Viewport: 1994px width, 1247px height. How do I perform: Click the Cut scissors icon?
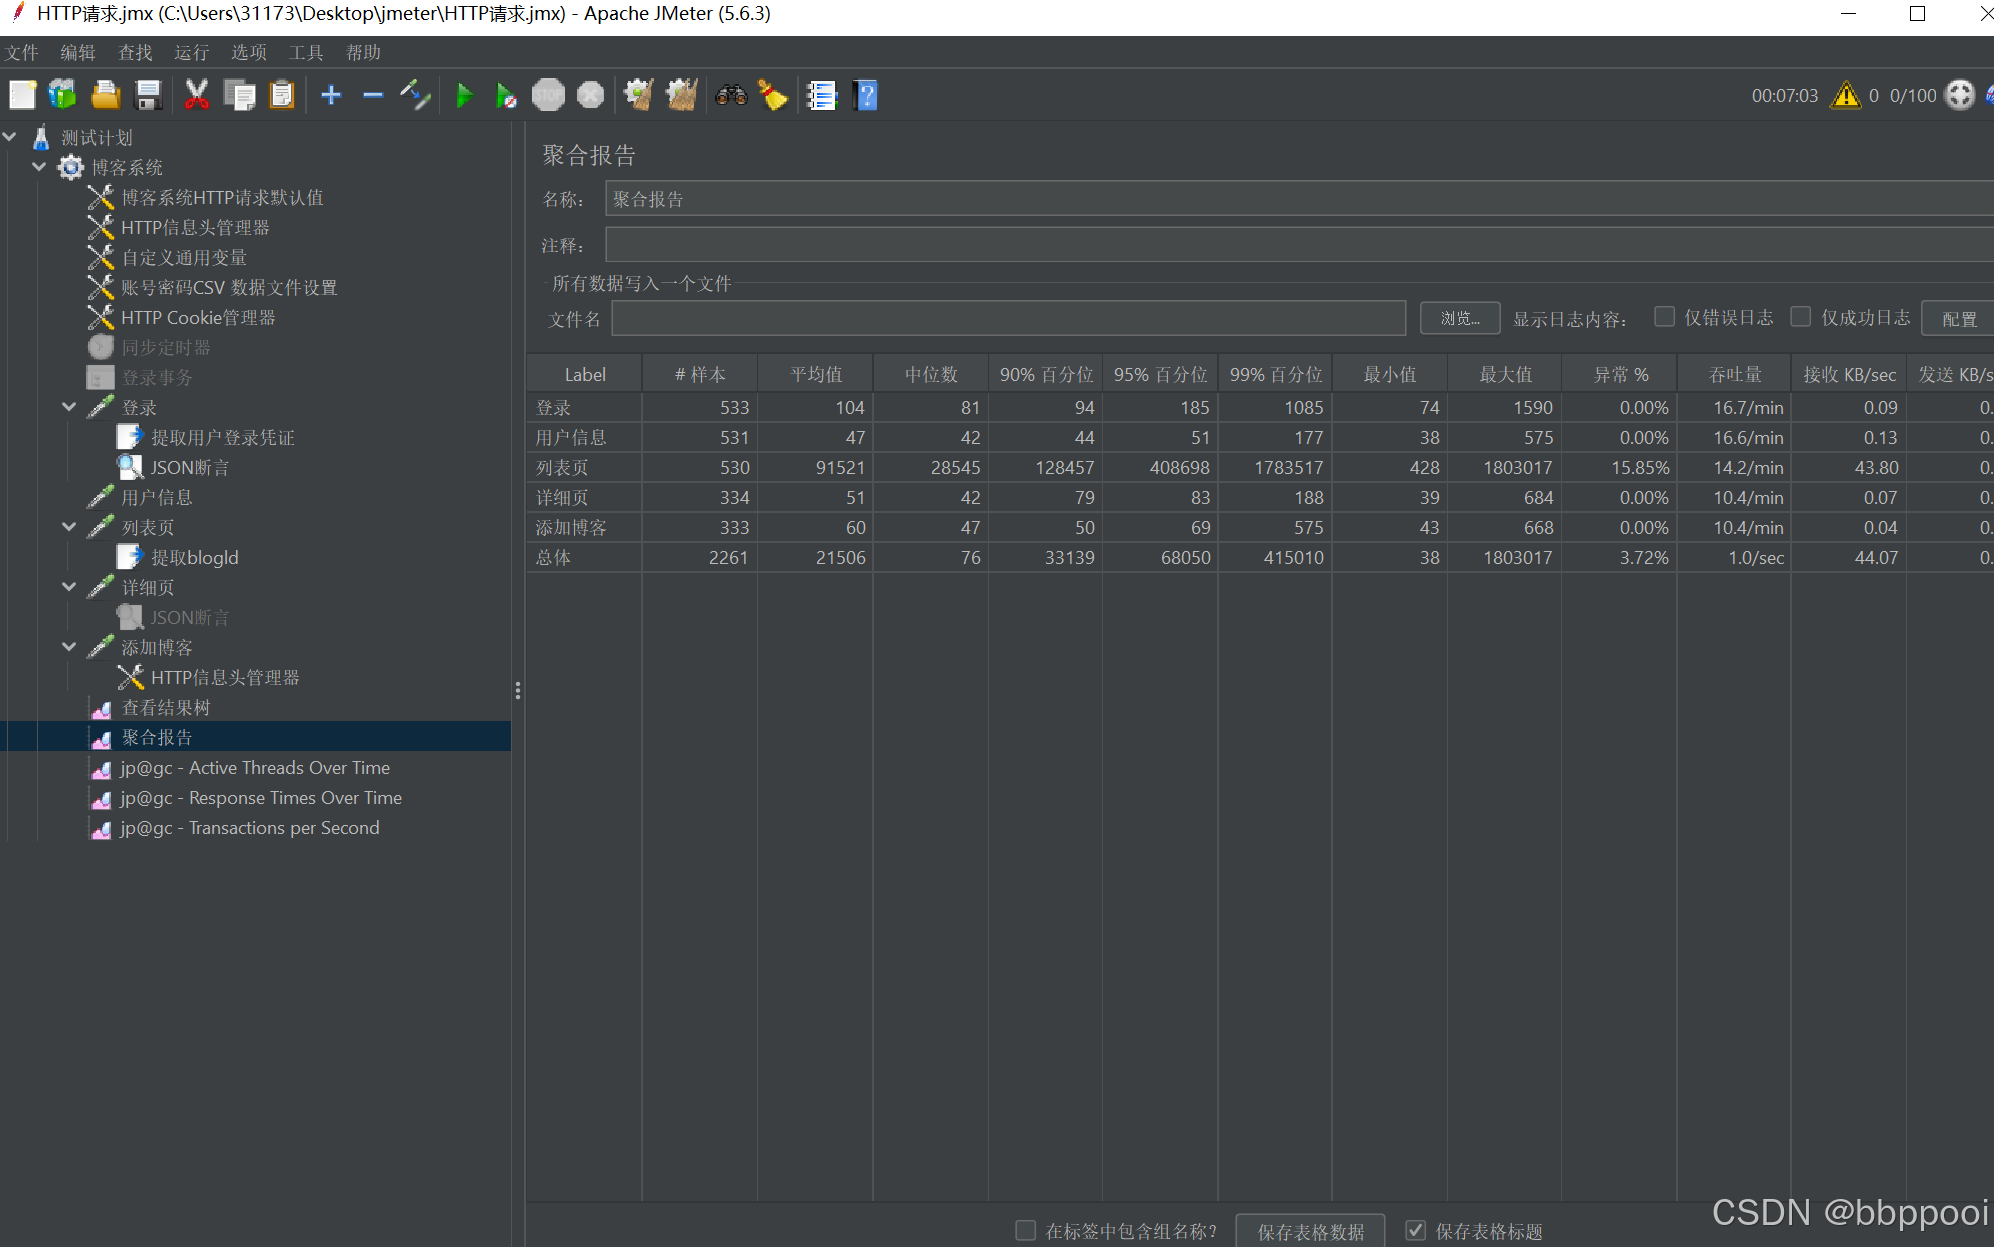click(x=196, y=96)
